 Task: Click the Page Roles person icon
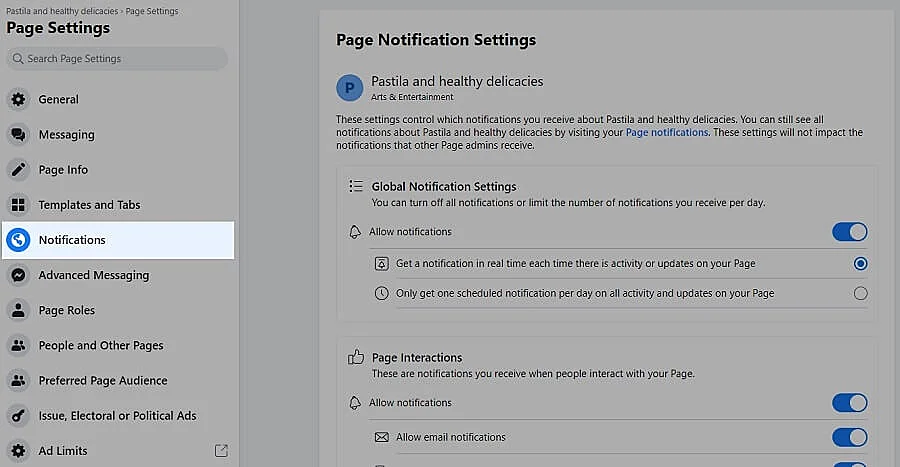pyautogui.click(x=18, y=310)
